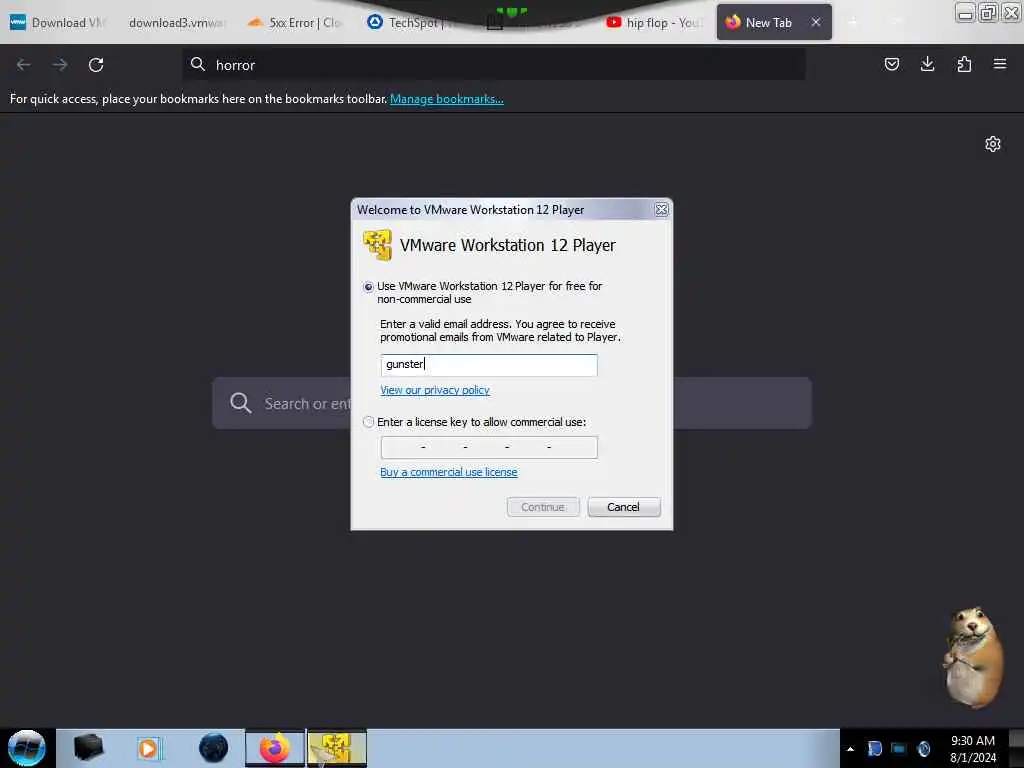Go back in Firefox

[x=24, y=65]
